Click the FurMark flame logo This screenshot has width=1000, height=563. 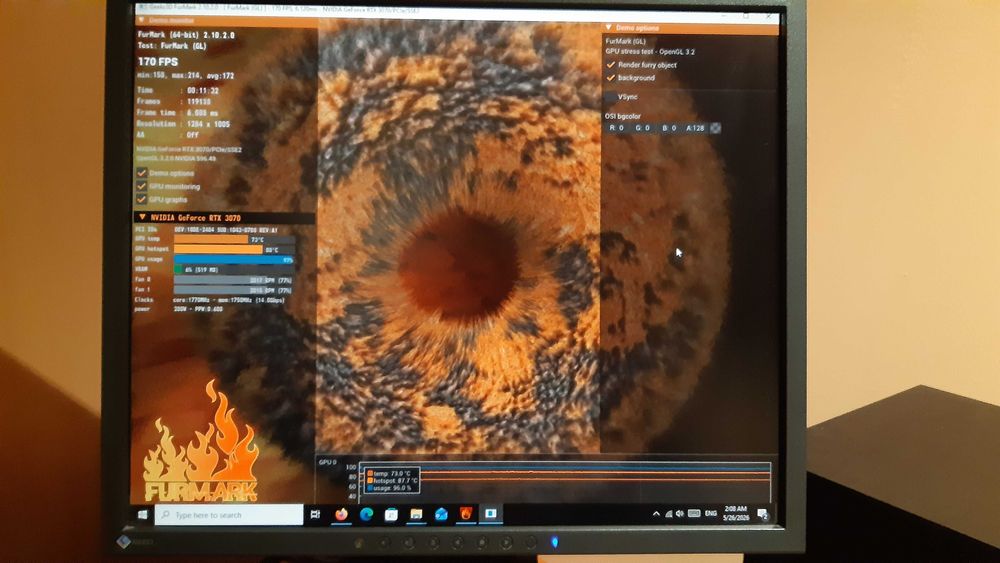pyautogui.click(x=201, y=443)
